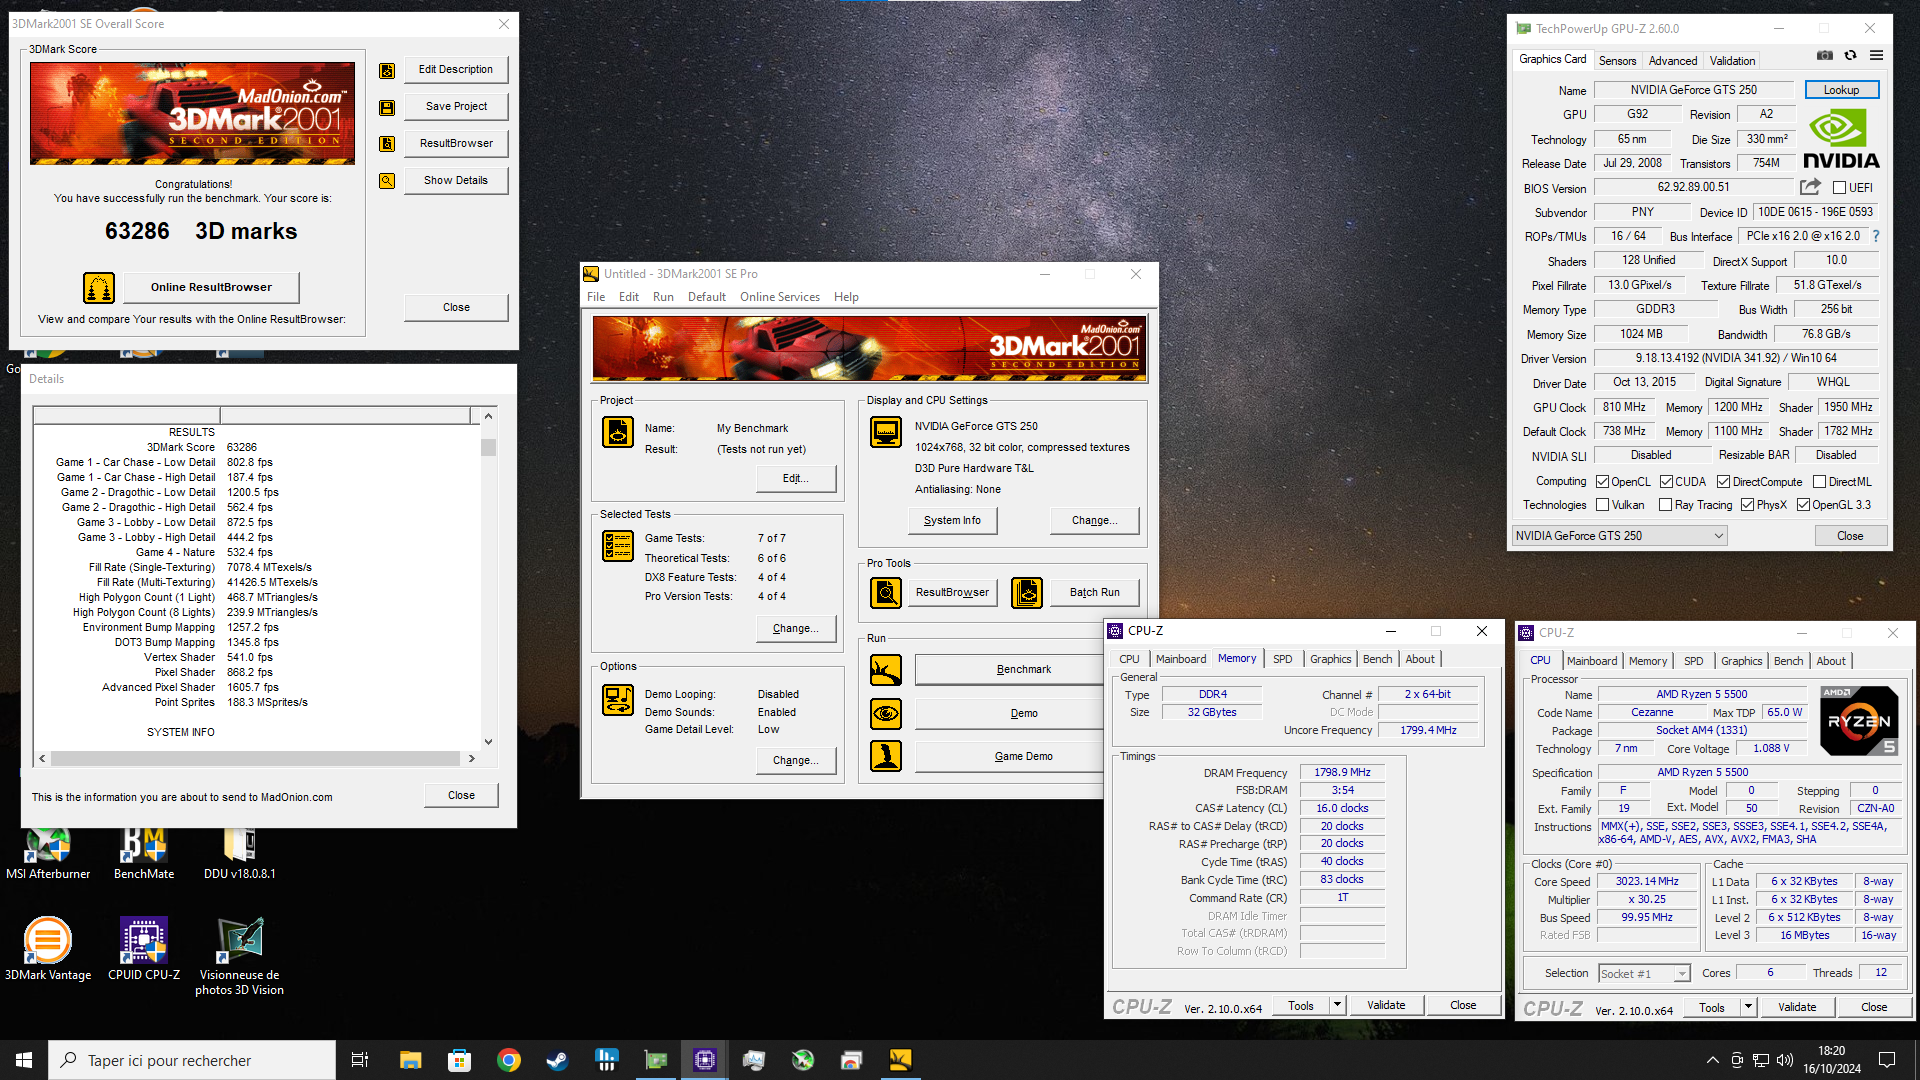Click the Selected Tests checklist icon
The image size is (1920, 1080).
pyautogui.click(x=618, y=546)
